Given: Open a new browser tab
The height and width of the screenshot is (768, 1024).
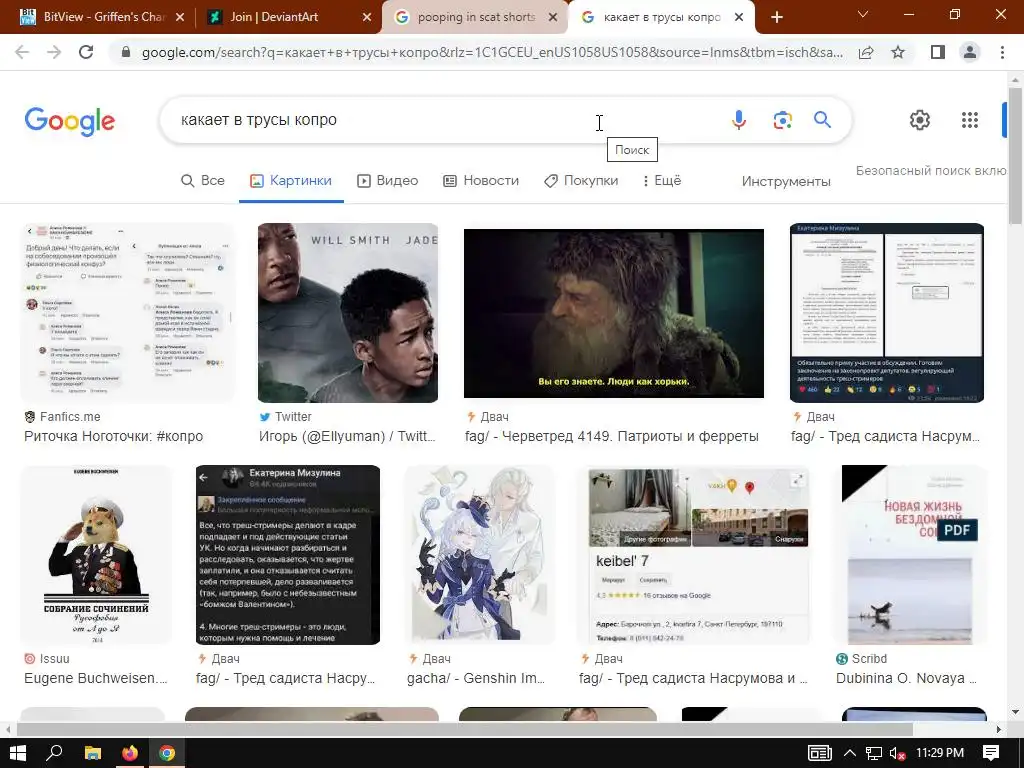Looking at the screenshot, I should click(x=777, y=17).
